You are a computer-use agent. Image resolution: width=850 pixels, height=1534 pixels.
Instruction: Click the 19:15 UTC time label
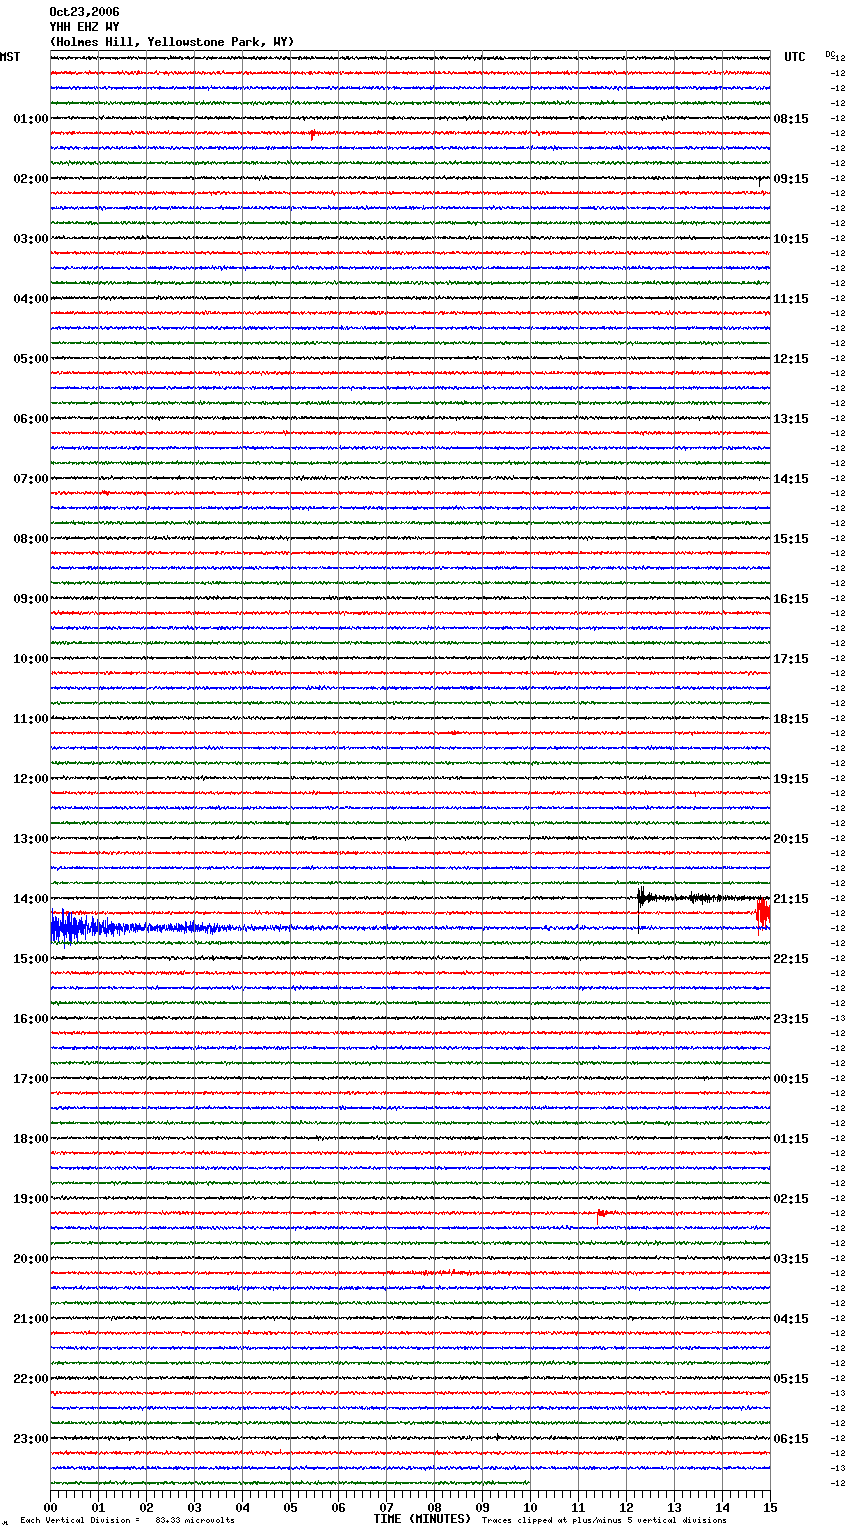pyautogui.click(x=791, y=779)
